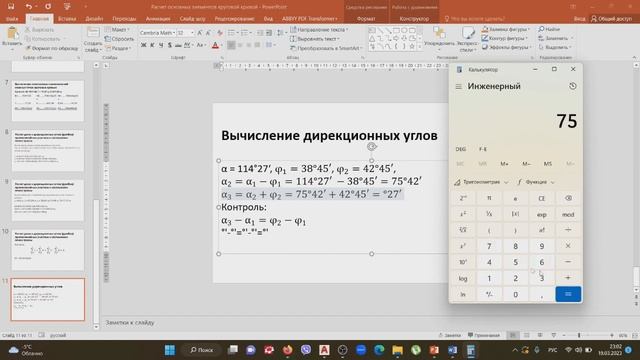
Task: Open the font color red A swatch
Action: 216,45
